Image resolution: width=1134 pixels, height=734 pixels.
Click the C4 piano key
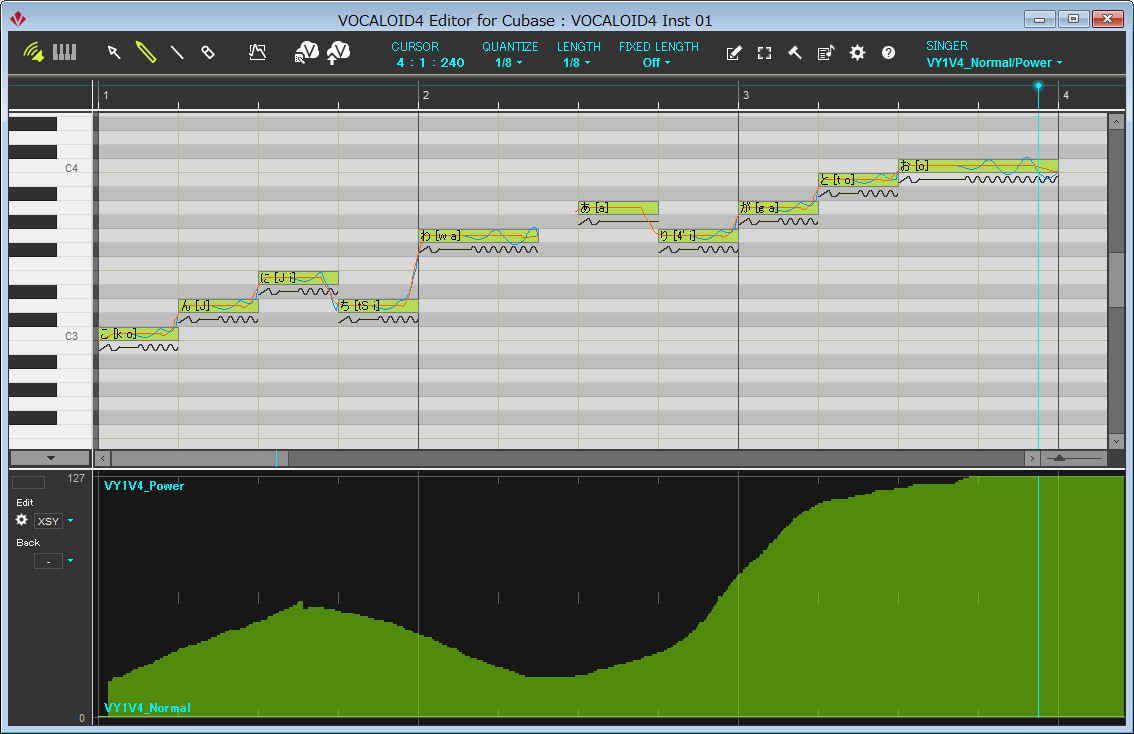coord(51,168)
